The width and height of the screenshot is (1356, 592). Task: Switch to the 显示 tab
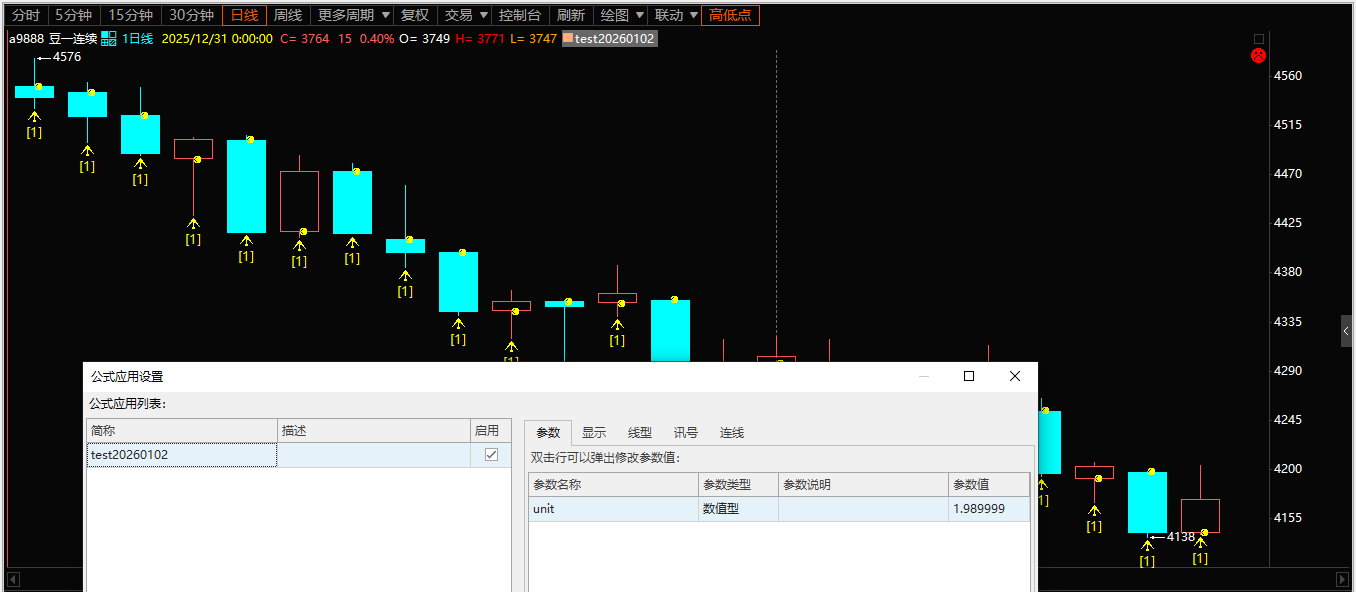pyautogui.click(x=594, y=433)
